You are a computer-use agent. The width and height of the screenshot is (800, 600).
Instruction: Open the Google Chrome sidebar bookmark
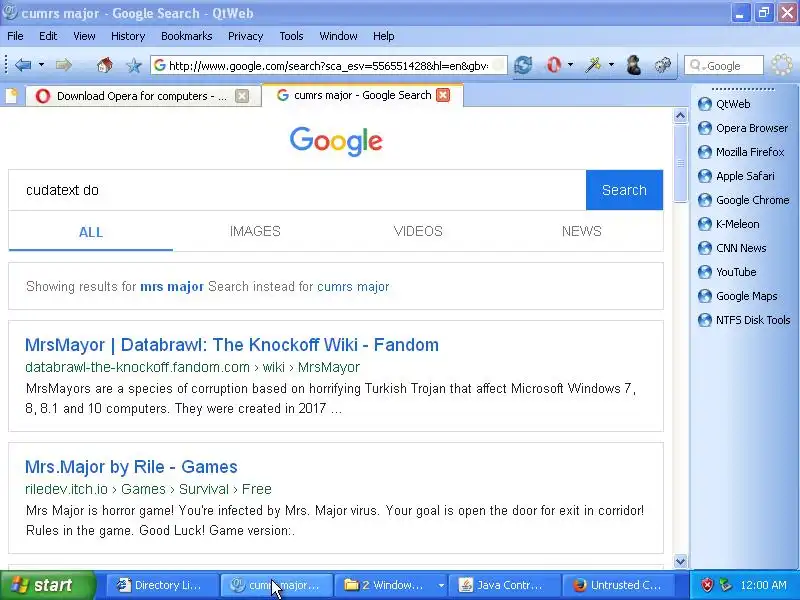743,200
